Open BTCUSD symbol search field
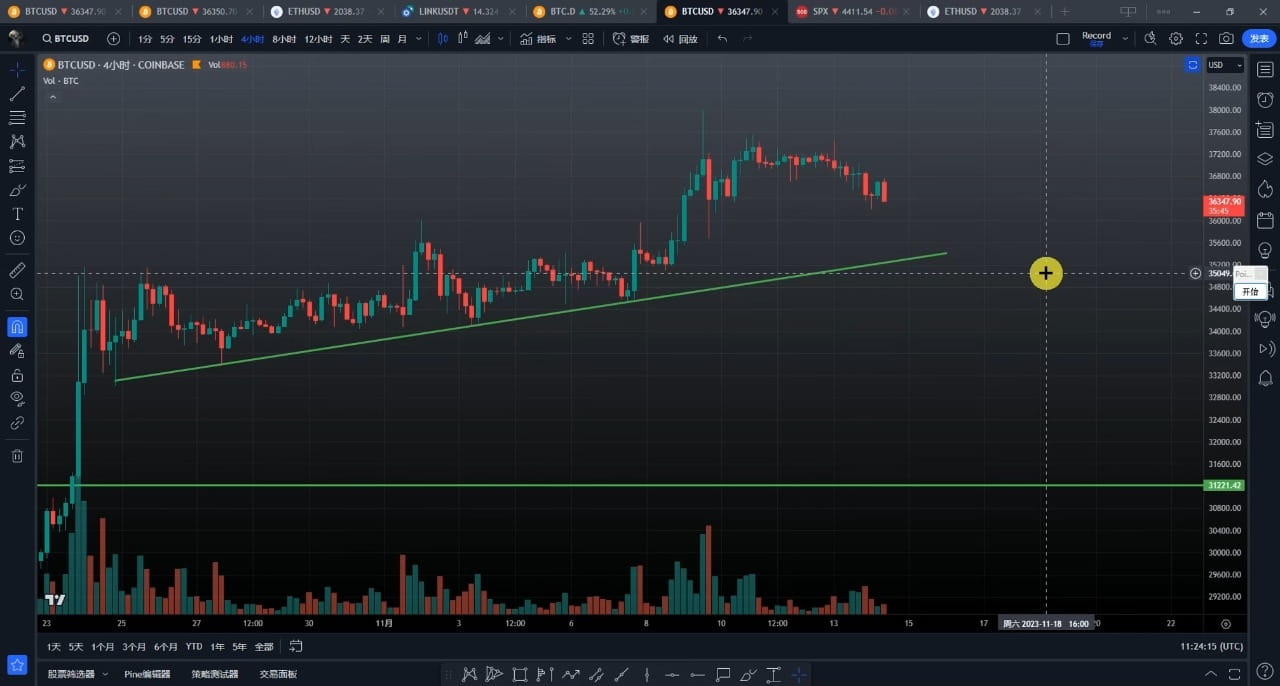The width and height of the screenshot is (1280, 686). click(x=66, y=38)
